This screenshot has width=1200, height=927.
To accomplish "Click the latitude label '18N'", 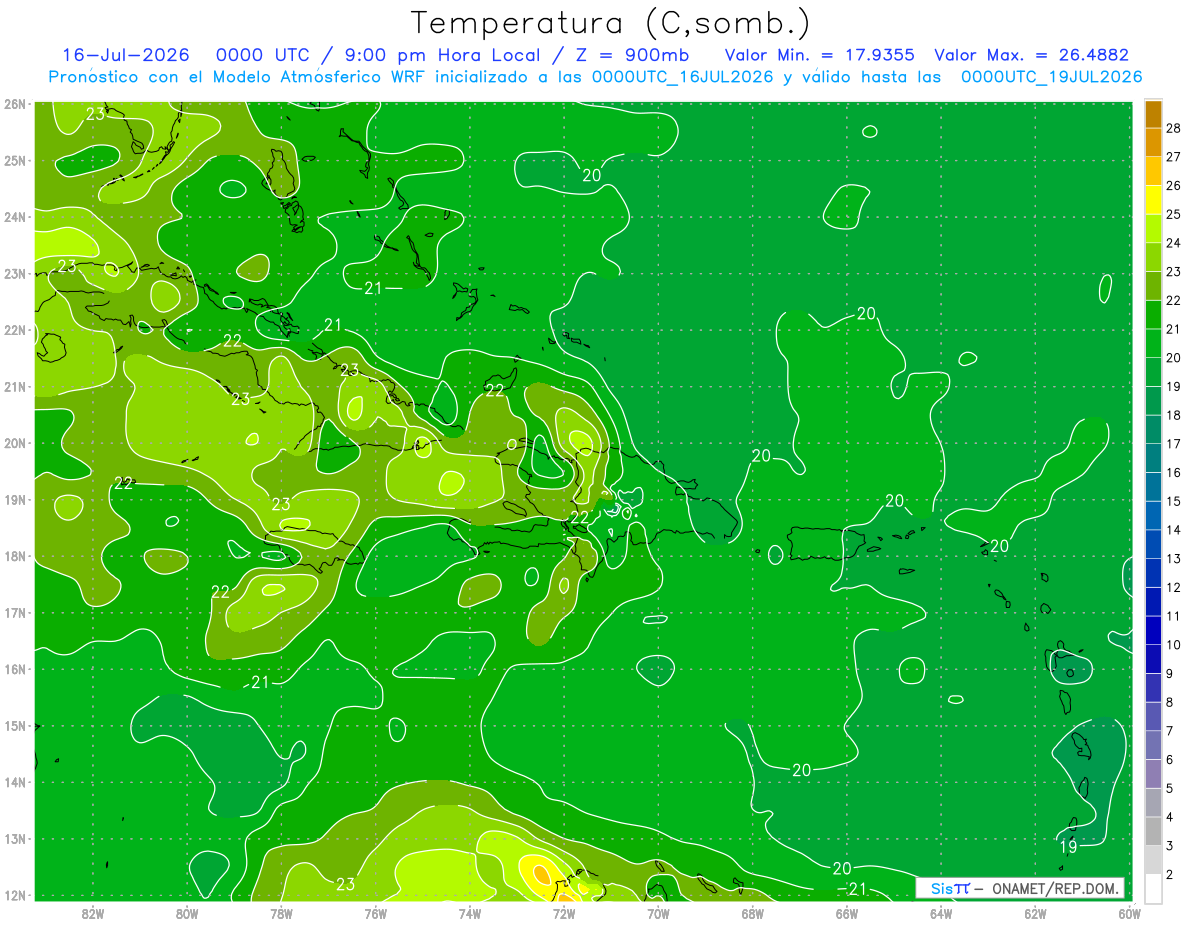I will pos(14,556).
